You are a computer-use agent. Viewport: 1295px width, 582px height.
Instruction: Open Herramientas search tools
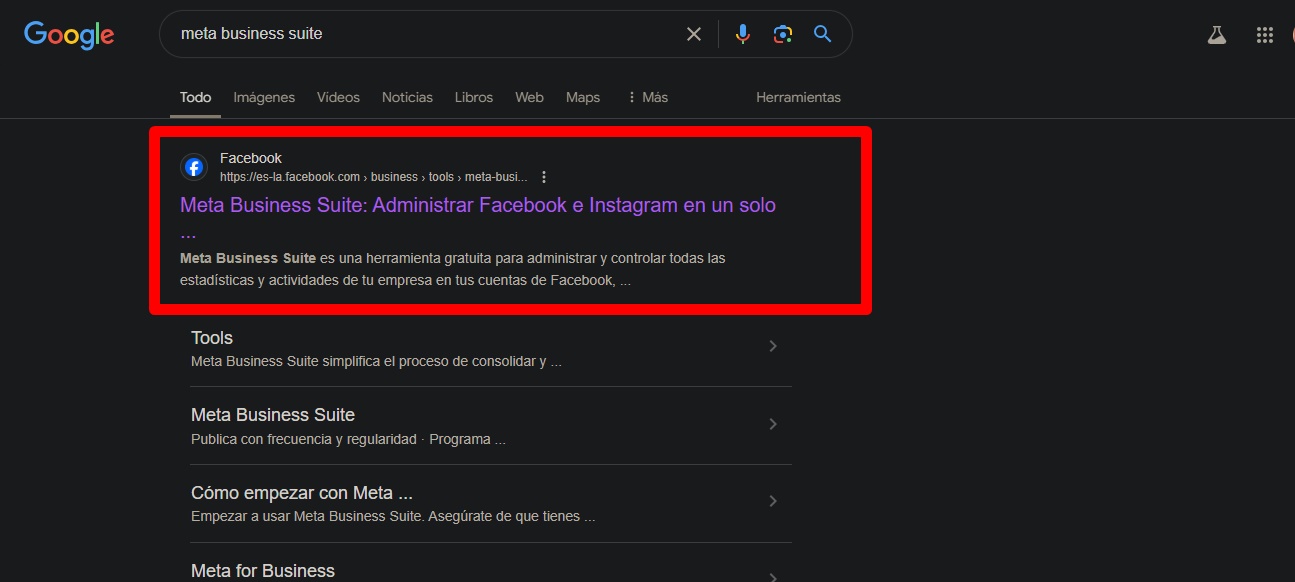tap(798, 97)
